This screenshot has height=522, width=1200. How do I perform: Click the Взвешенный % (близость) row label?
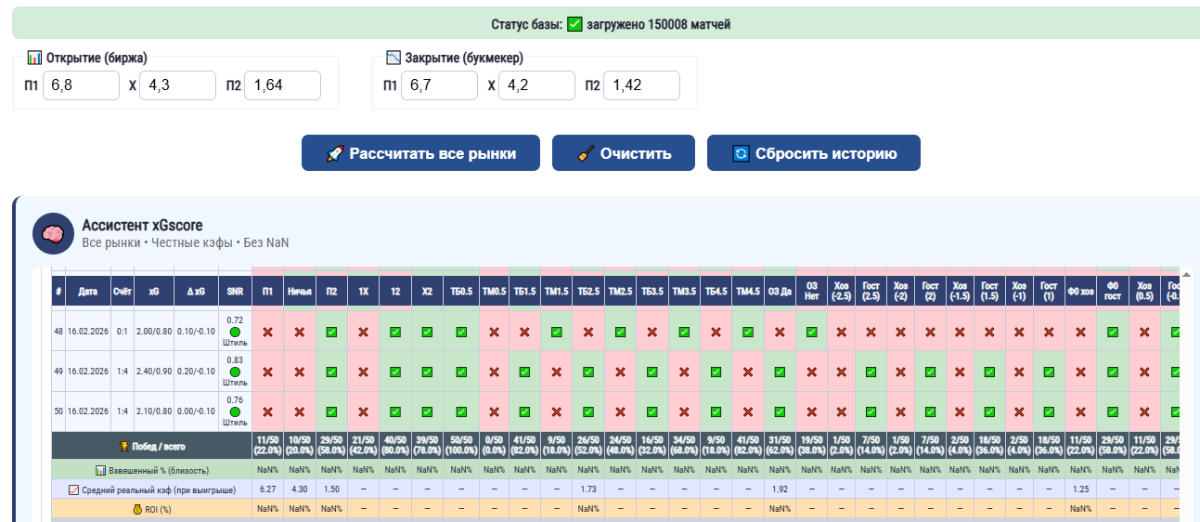point(150,469)
